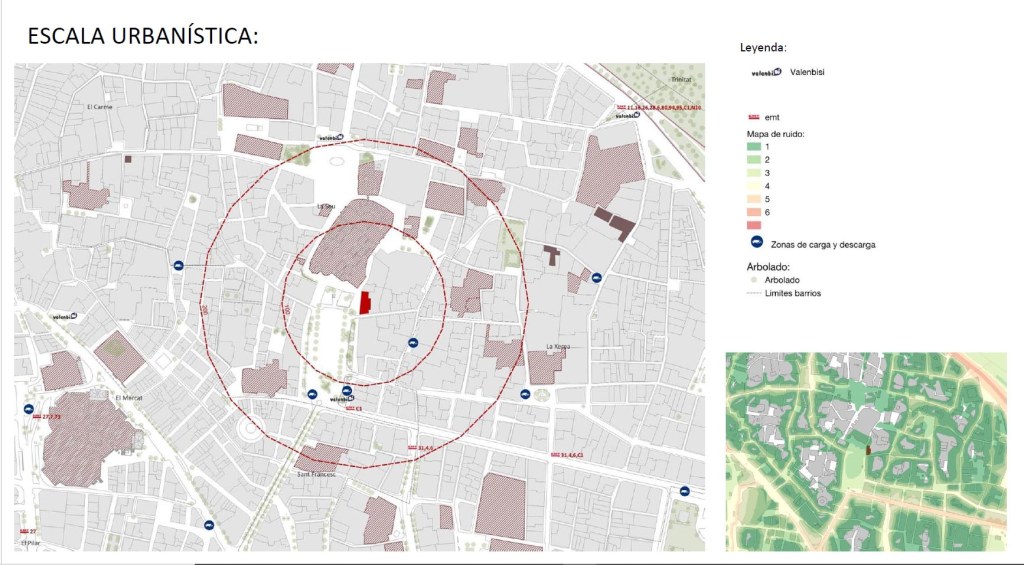This screenshot has width=1024, height=565.
Task: Open the noise map thumbnail
Action: pos(865,451)
